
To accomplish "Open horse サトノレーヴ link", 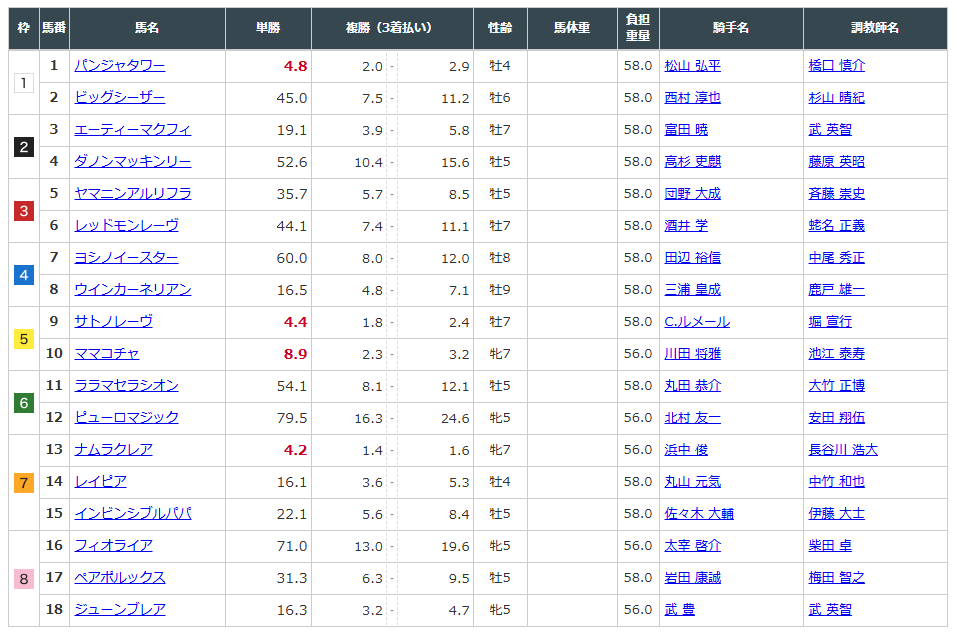I will 113,322.
